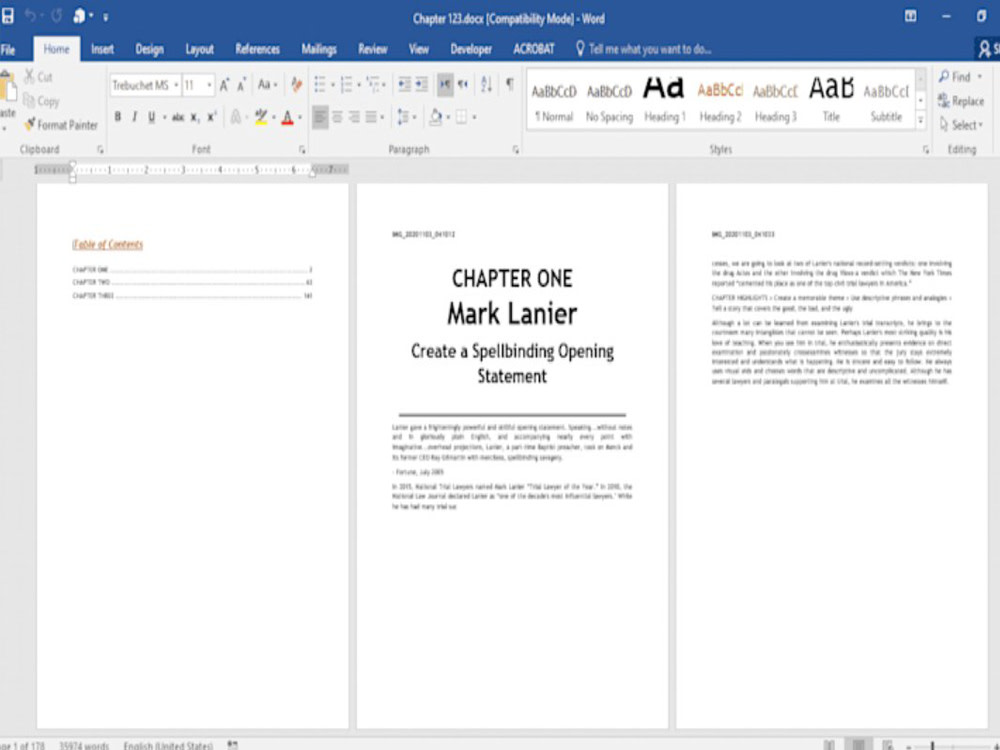Open the highlight color dropdown arrow
Viewport: 1000px width, 750px height.
pos(274,117)
